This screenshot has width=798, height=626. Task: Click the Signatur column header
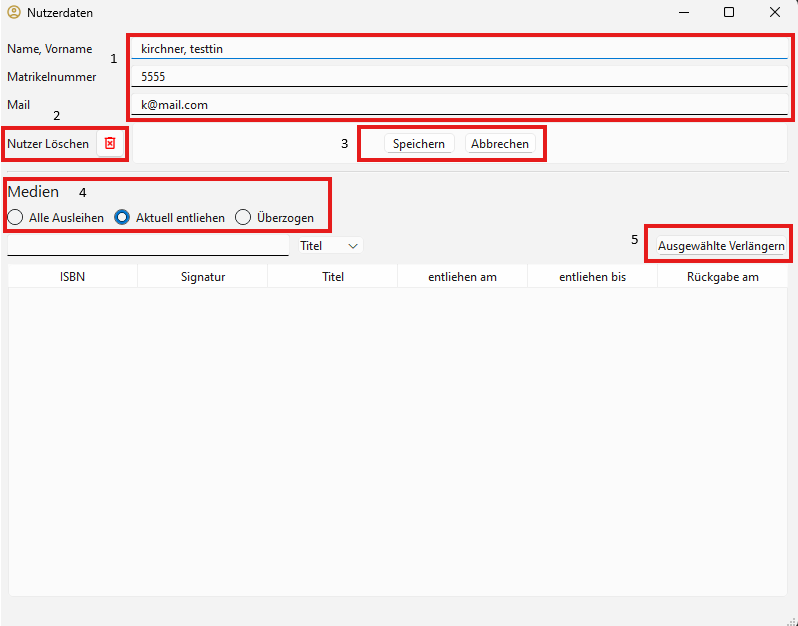(x=203, y=277)
